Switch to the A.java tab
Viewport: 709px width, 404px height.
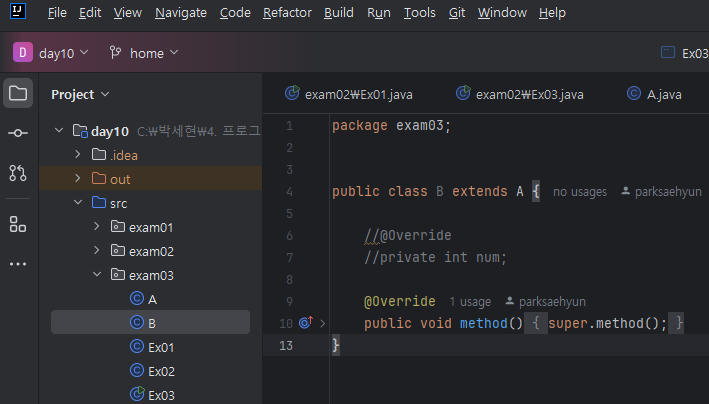pos(654,94)
